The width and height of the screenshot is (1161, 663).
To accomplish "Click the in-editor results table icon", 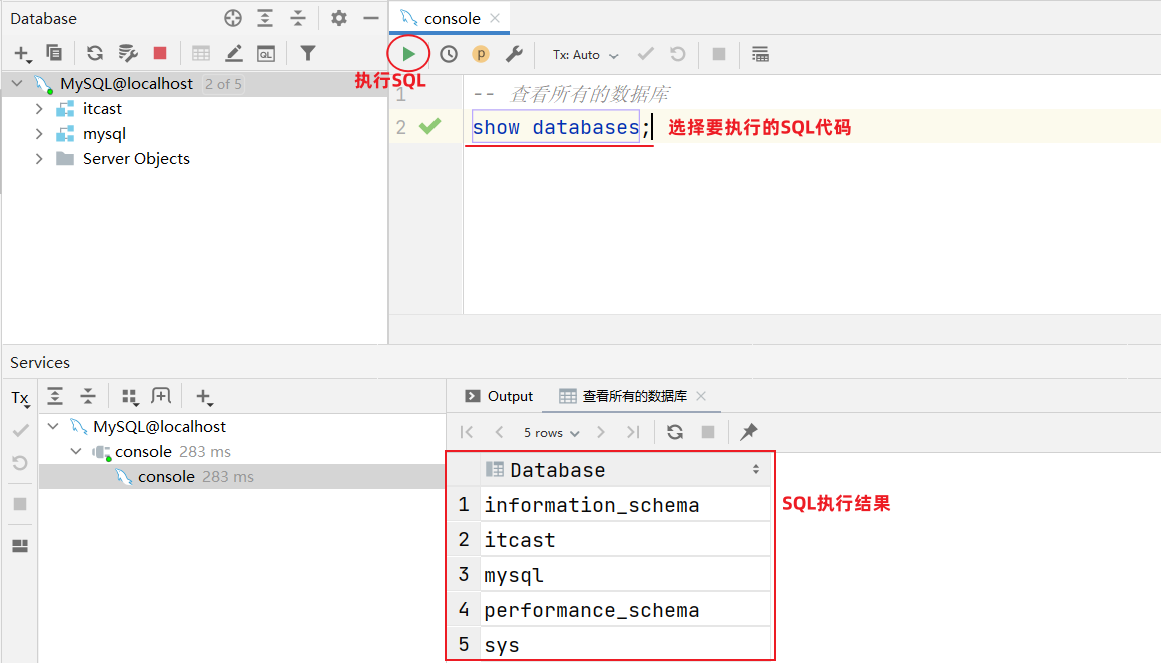I will (x=760, y=54).
